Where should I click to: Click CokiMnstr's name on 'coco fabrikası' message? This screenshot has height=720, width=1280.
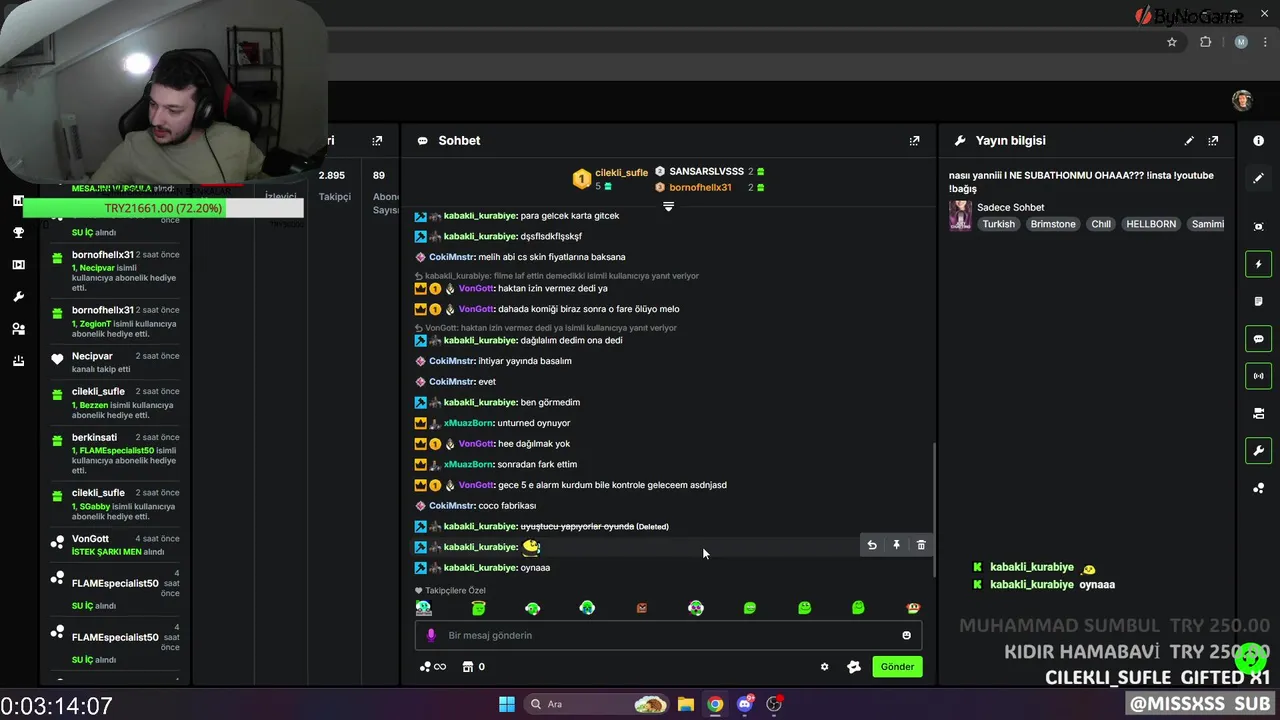[452, 506]
